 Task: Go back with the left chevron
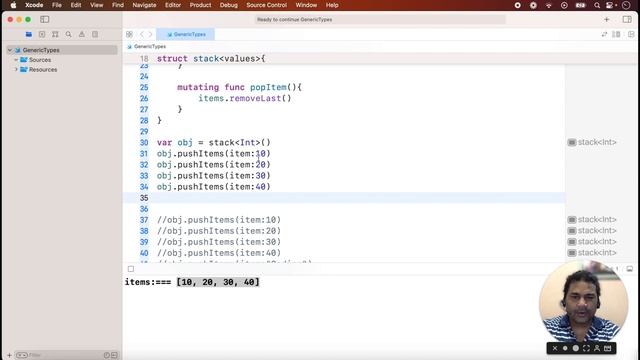click(142, 34)
